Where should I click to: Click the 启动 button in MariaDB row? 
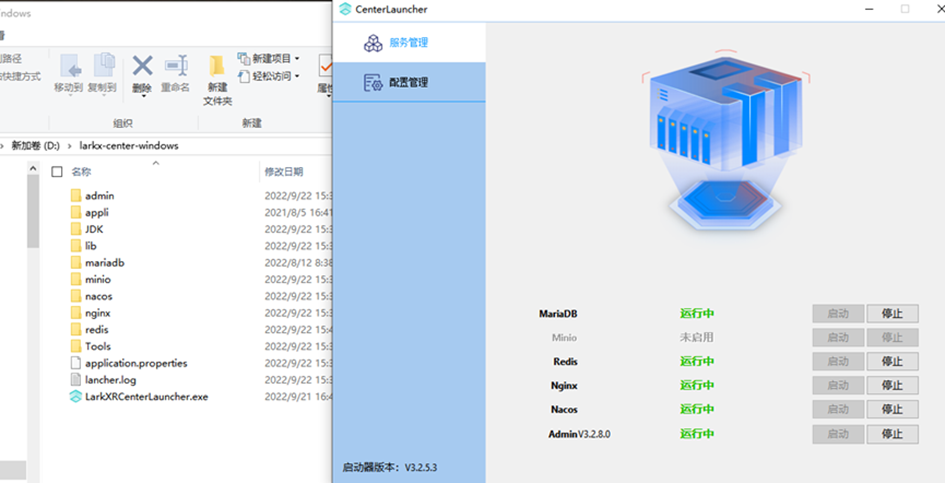click(838, 314)
